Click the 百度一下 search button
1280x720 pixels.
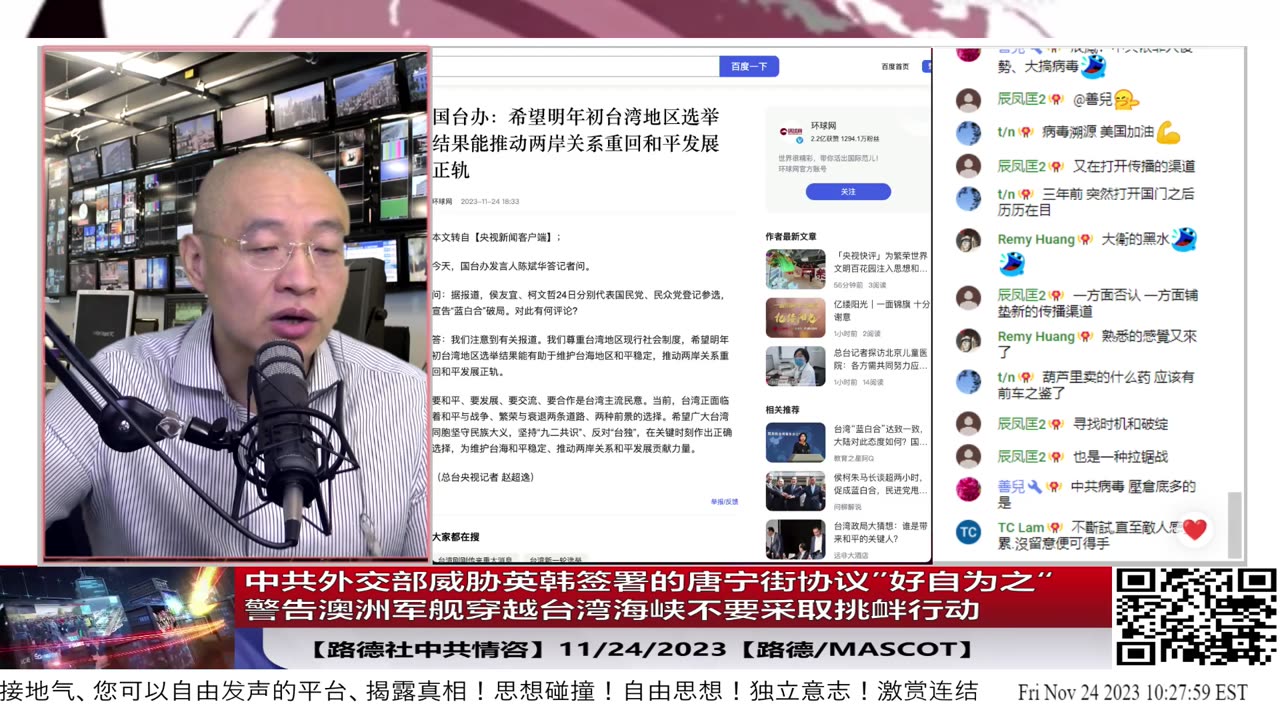(x=749, y=66)
